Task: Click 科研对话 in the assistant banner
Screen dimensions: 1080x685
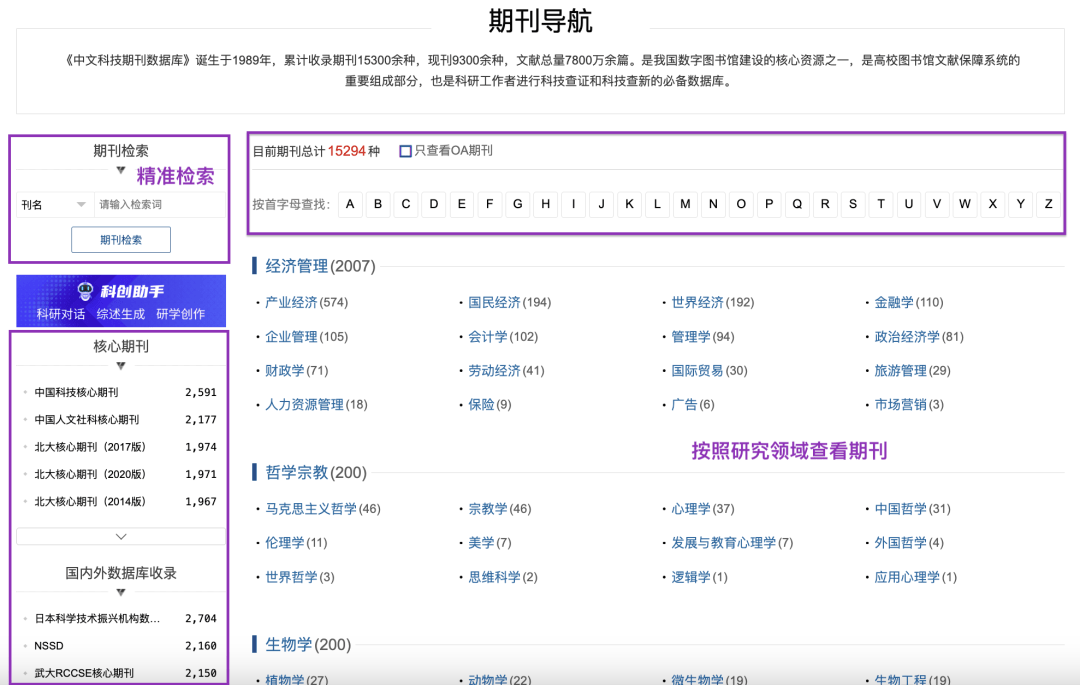Action: 61,314
